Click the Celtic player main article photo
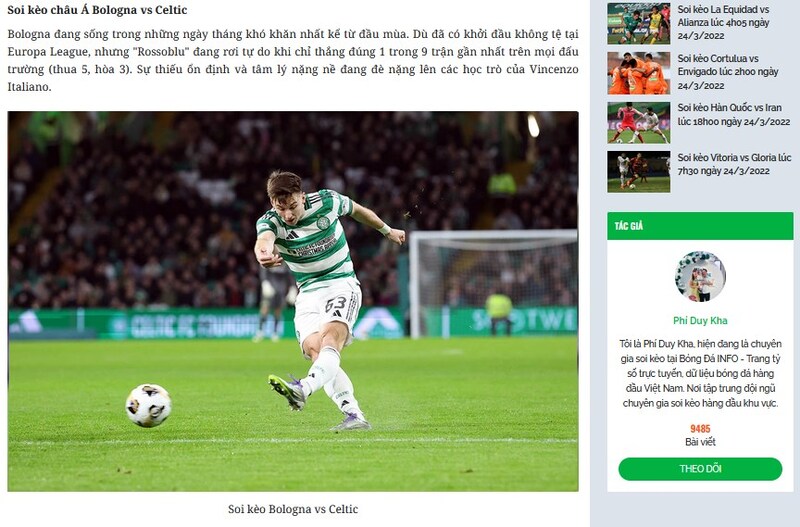The width and height of the screenshot is (800, 527). click(293, 302)
